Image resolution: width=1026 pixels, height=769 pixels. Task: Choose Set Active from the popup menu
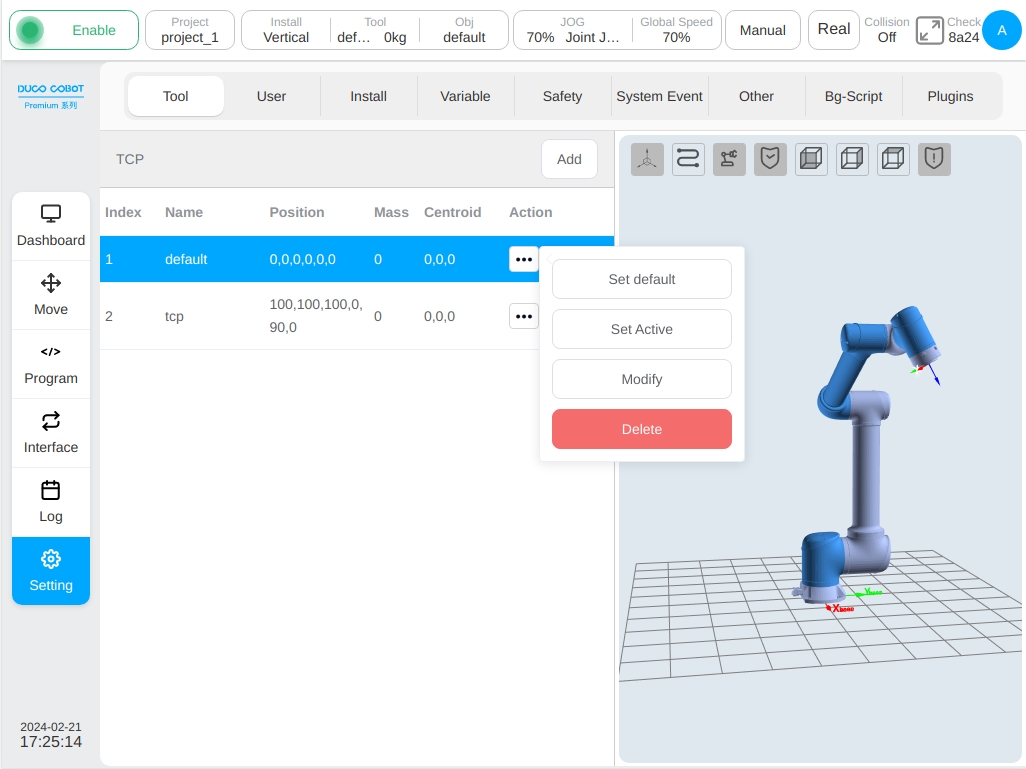[x=642, y=329]
